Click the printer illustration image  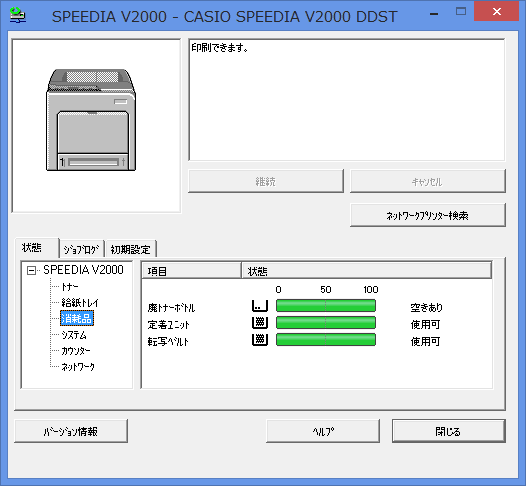tap(91, 120)
